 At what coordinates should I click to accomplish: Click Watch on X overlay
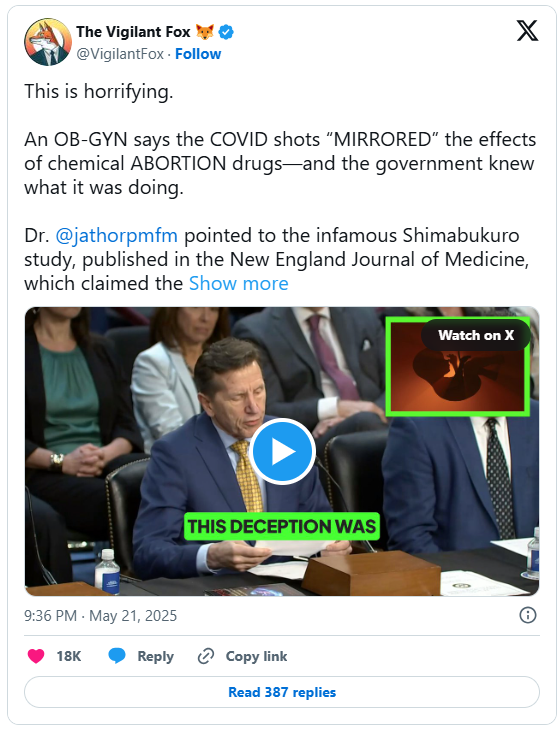click(476, 335)
